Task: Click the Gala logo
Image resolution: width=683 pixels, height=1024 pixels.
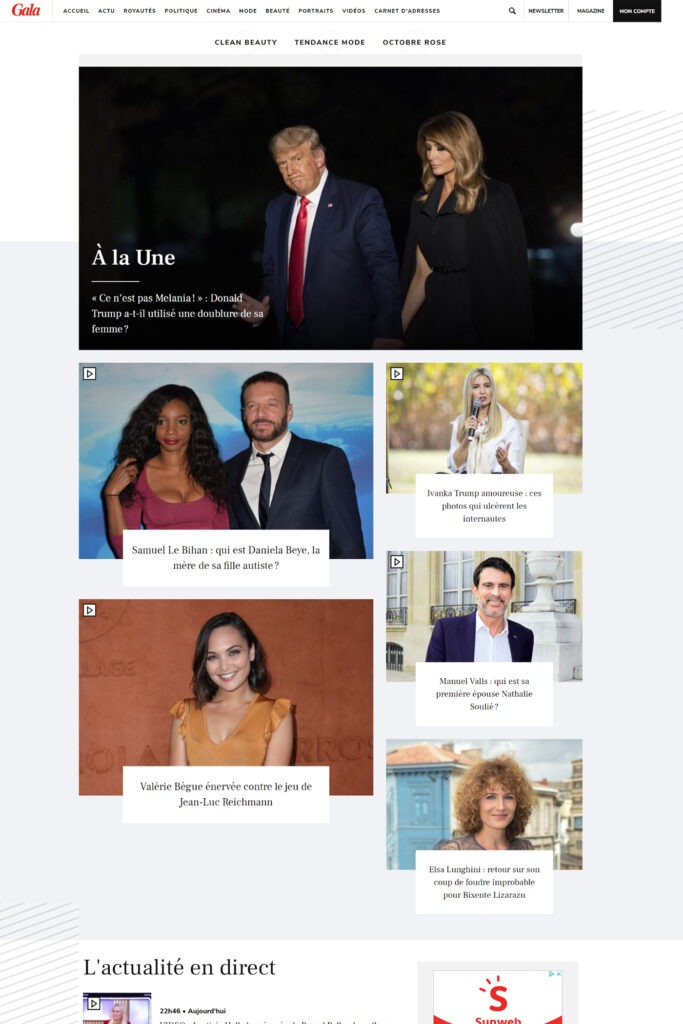Action: [x=25, y=10]
